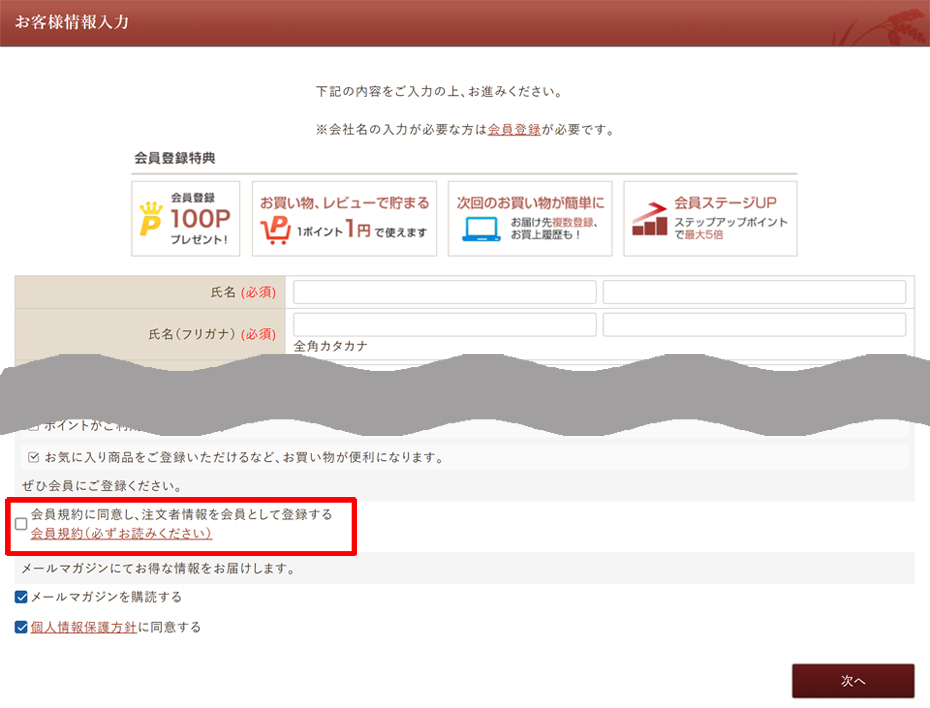Check the 会員規約に同意 registration checkbox
This screenshot has width=930, height=708.
pyautogui.click(x=21, y=524)
